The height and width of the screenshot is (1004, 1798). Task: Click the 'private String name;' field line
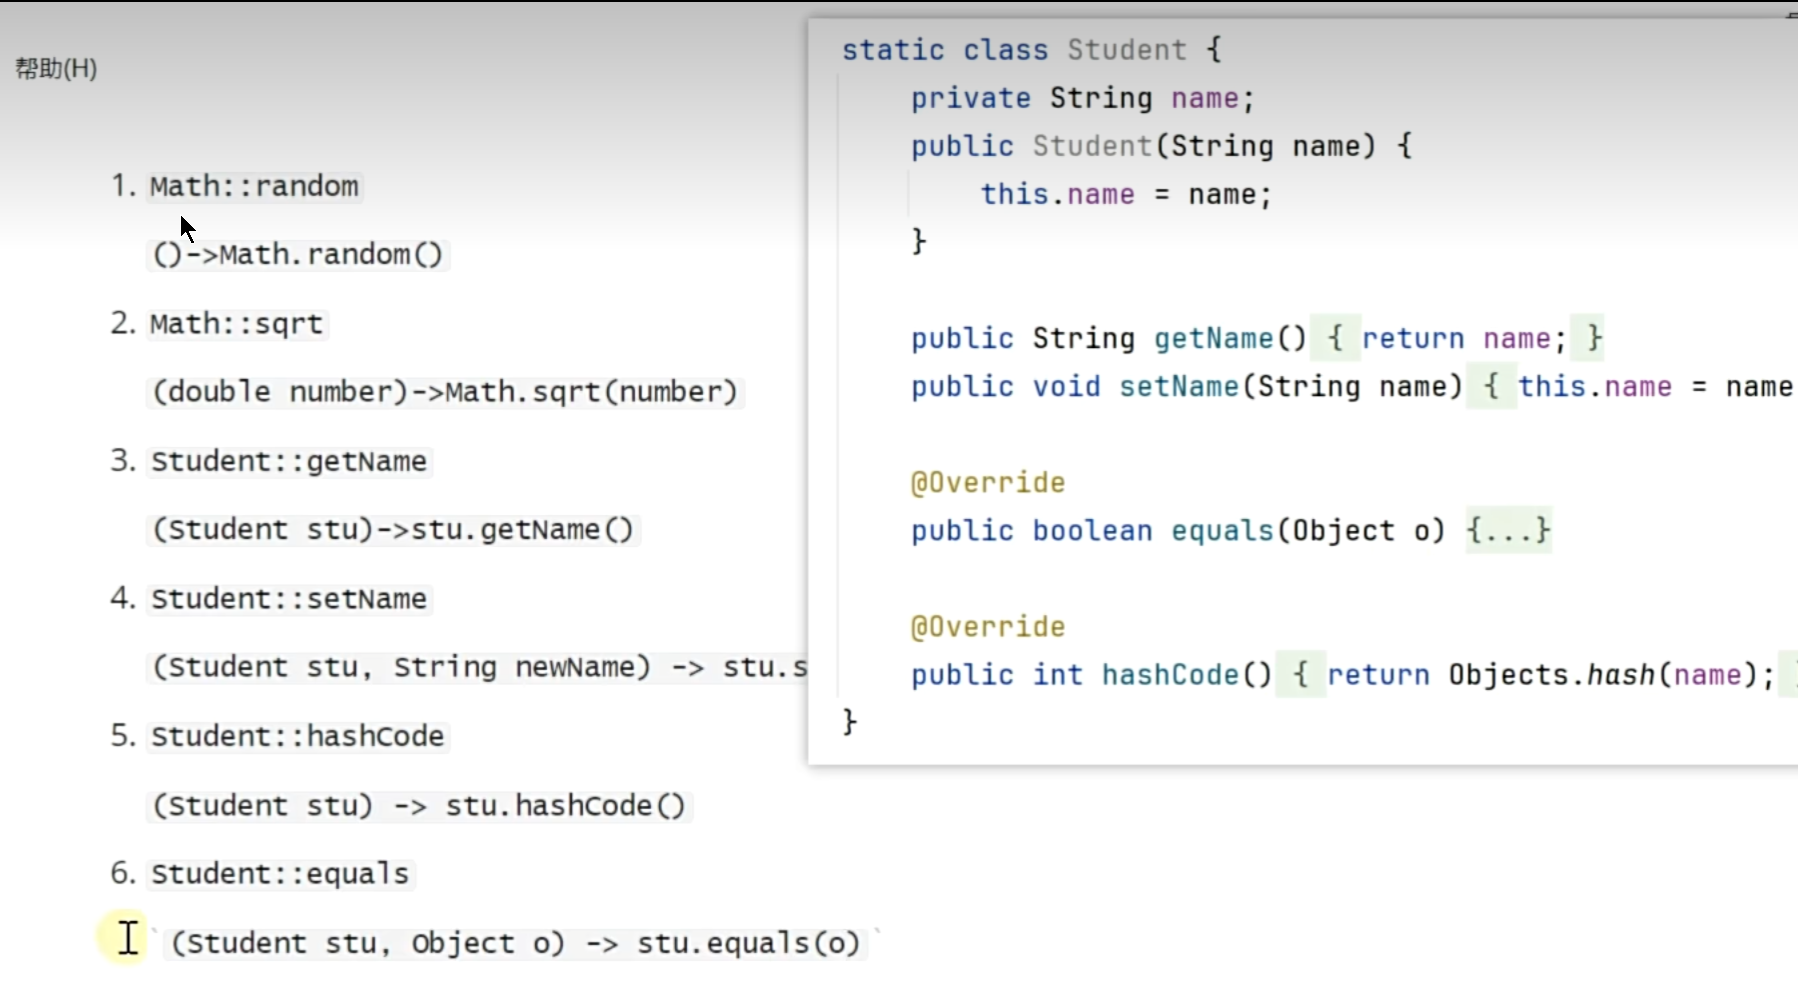coord(1082,98)
